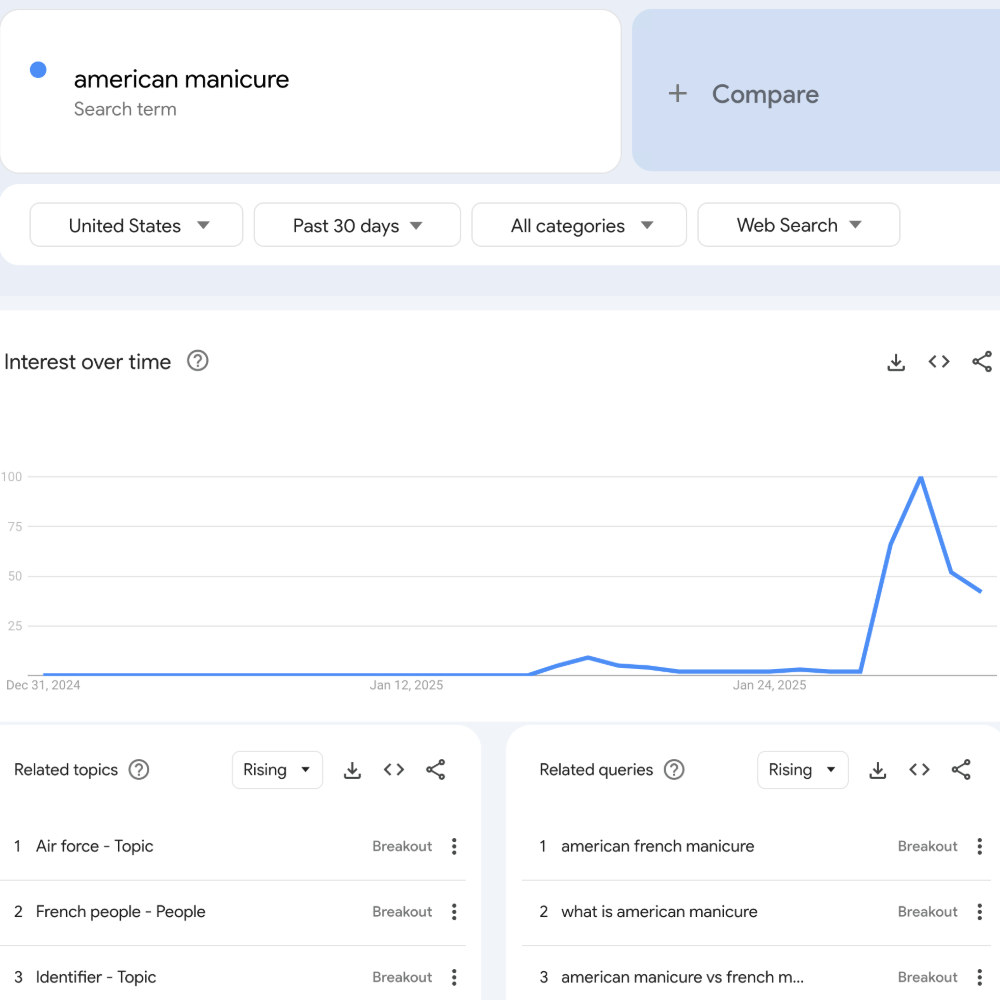Select the what is american manicure query
The image size is (1000, 1000).
click(658, 911)
